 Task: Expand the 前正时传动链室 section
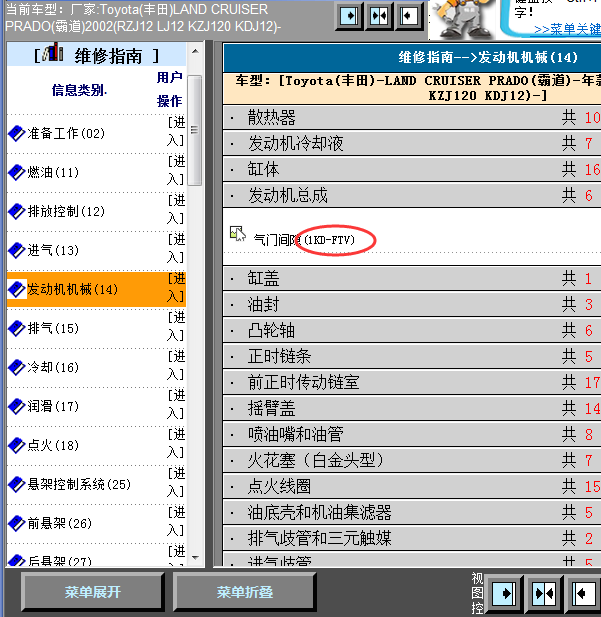412,382
